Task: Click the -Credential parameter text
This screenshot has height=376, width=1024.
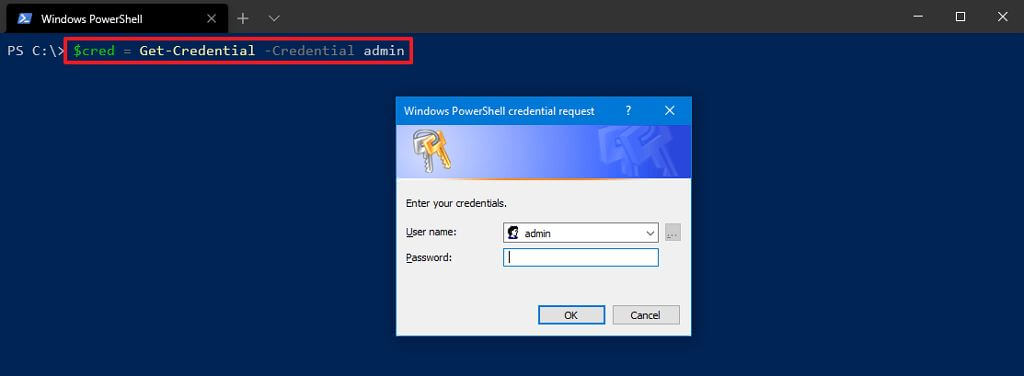Action: point(309,50)
